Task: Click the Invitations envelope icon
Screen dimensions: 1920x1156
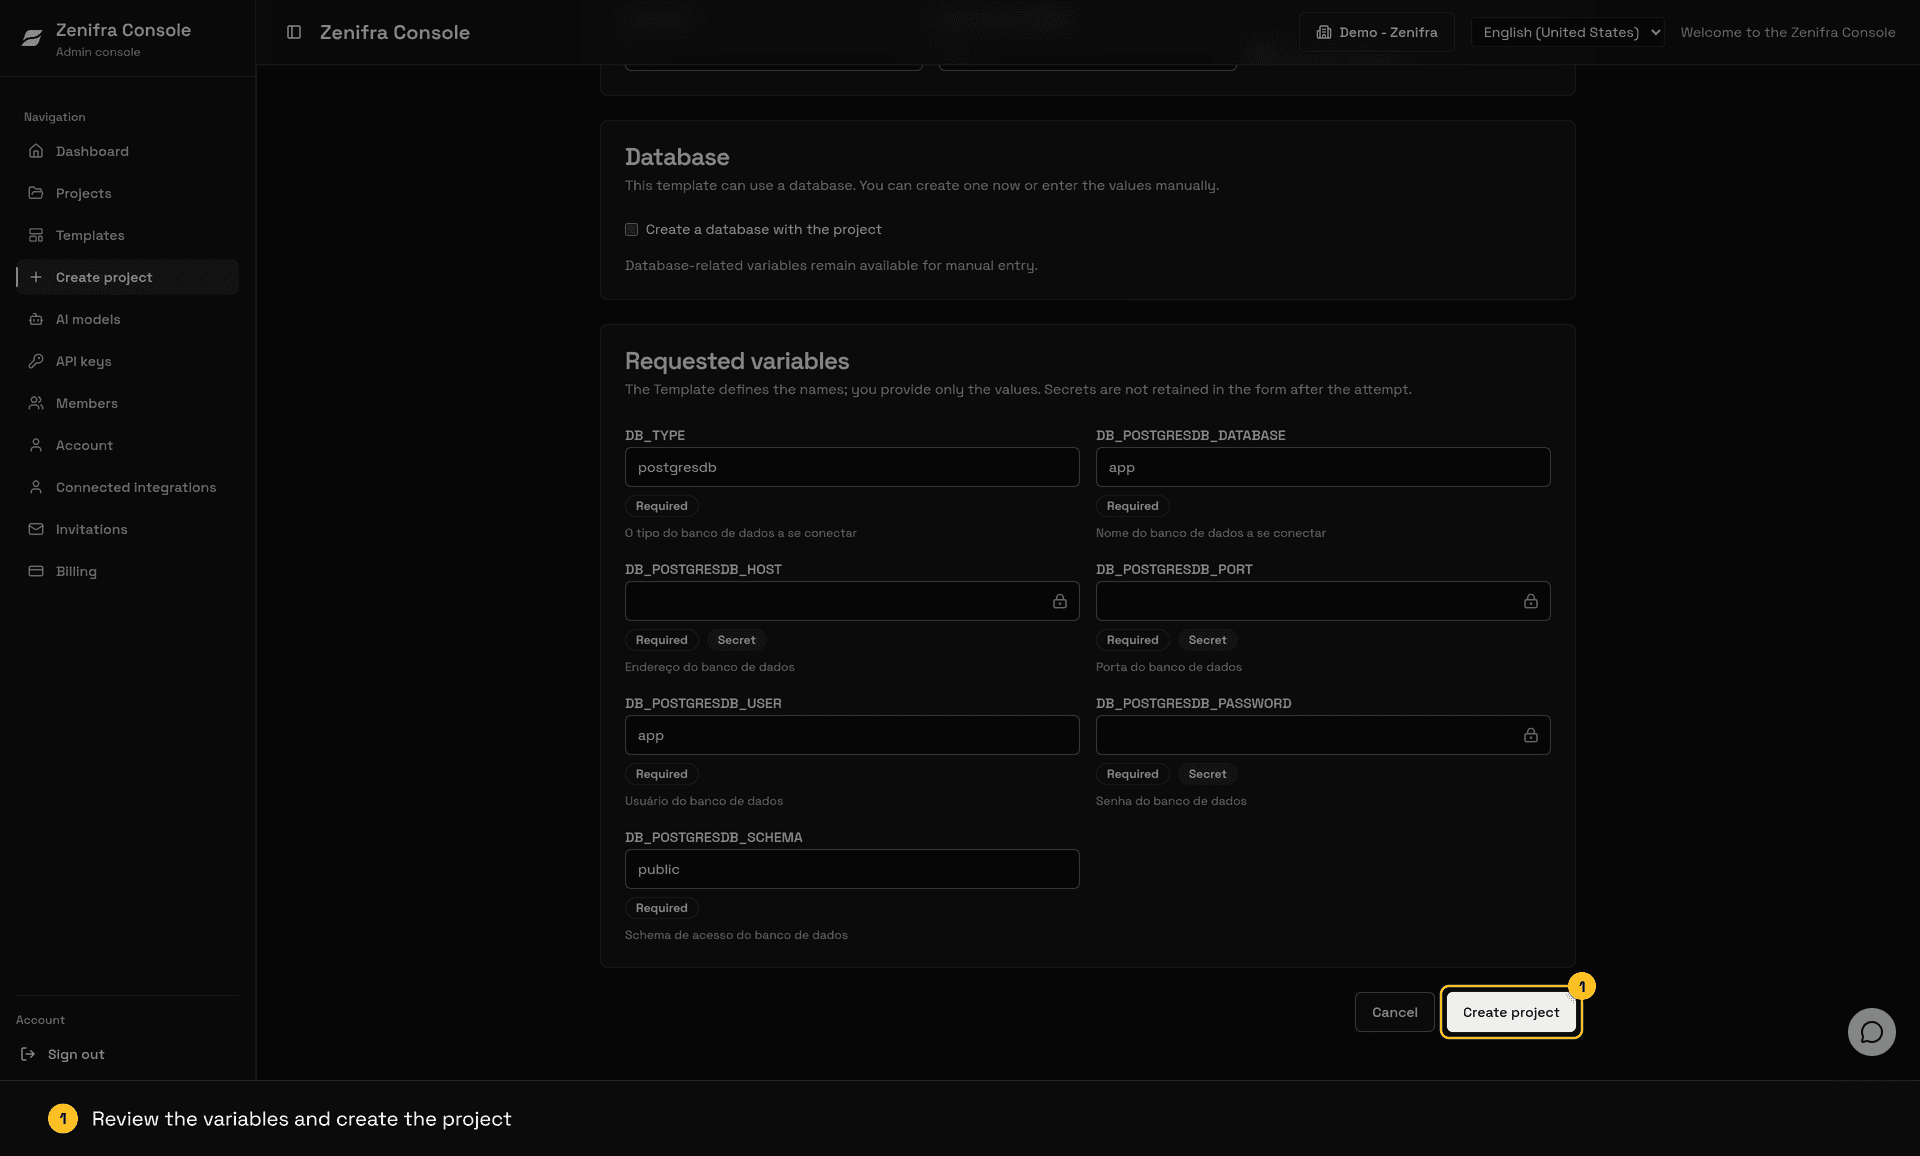Action: point(36,529)
